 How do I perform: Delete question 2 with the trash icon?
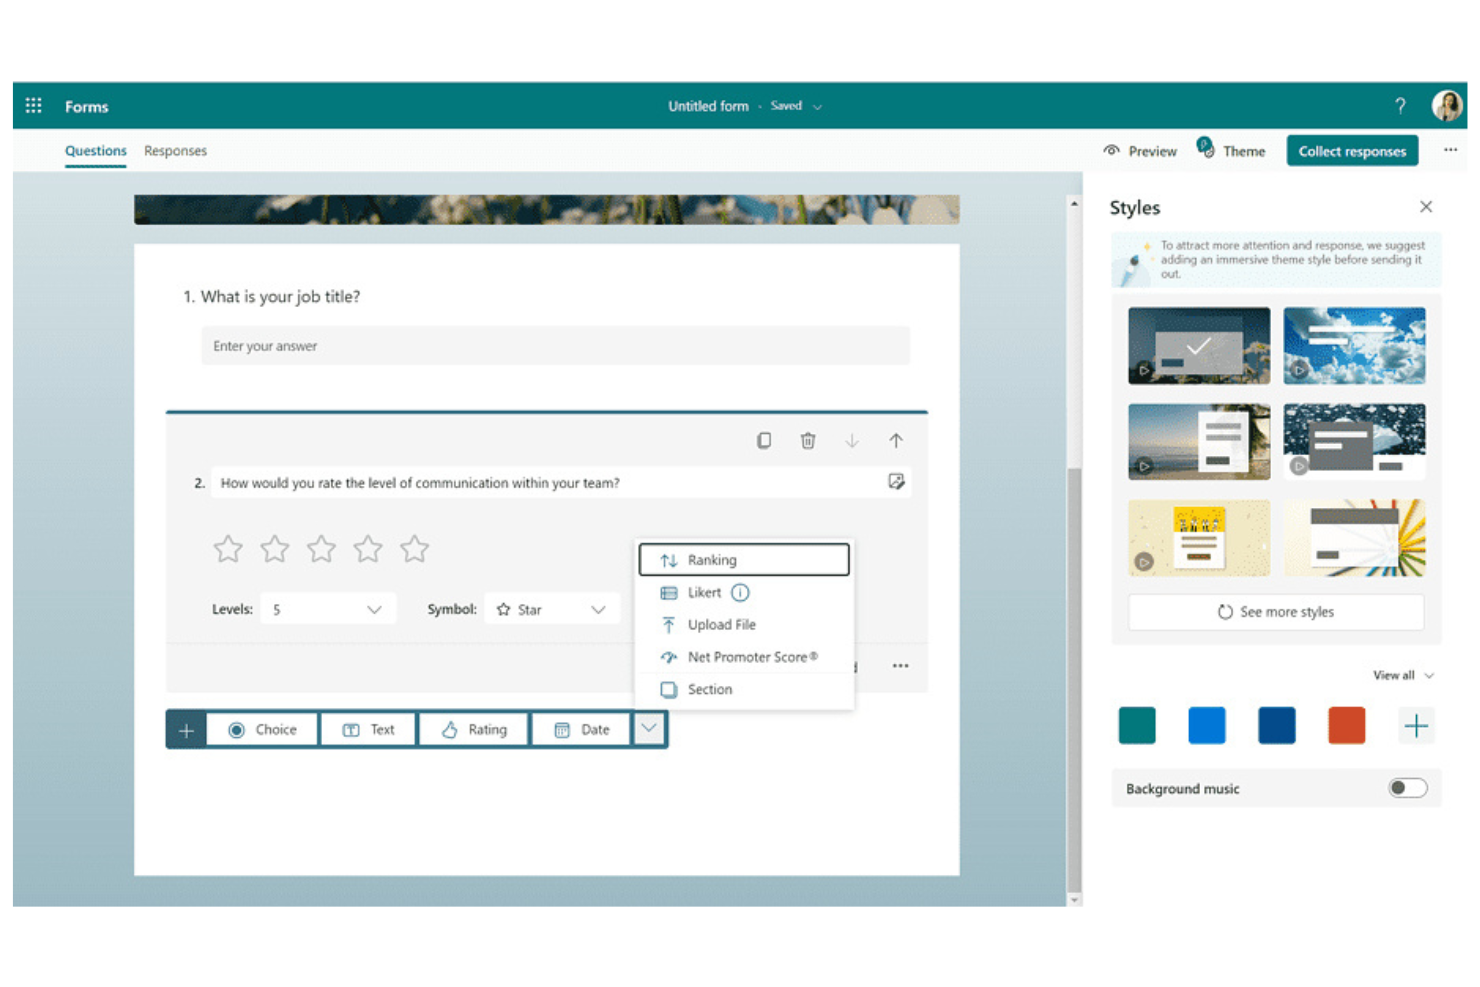(x=808, y=440)
